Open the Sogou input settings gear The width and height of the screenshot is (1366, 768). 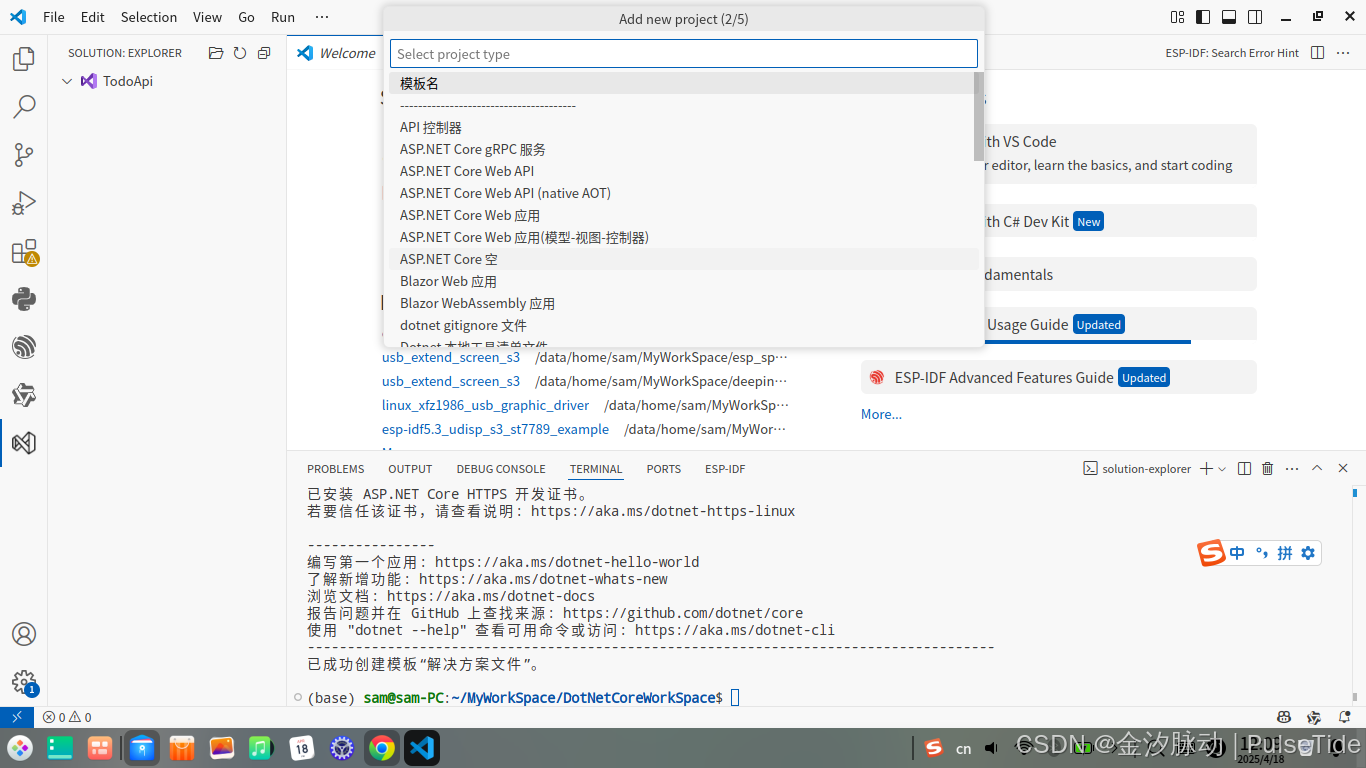[1307, 553]
